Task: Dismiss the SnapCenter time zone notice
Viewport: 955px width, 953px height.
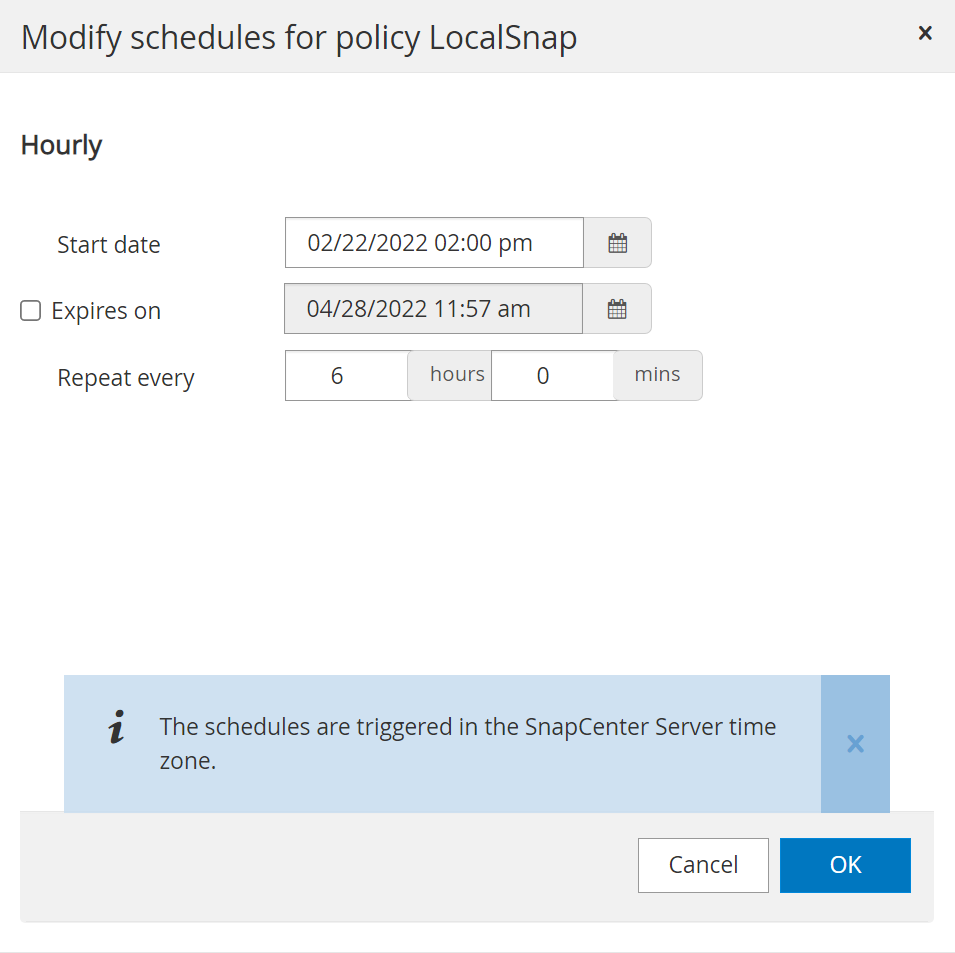Action: tap(855, 744)
